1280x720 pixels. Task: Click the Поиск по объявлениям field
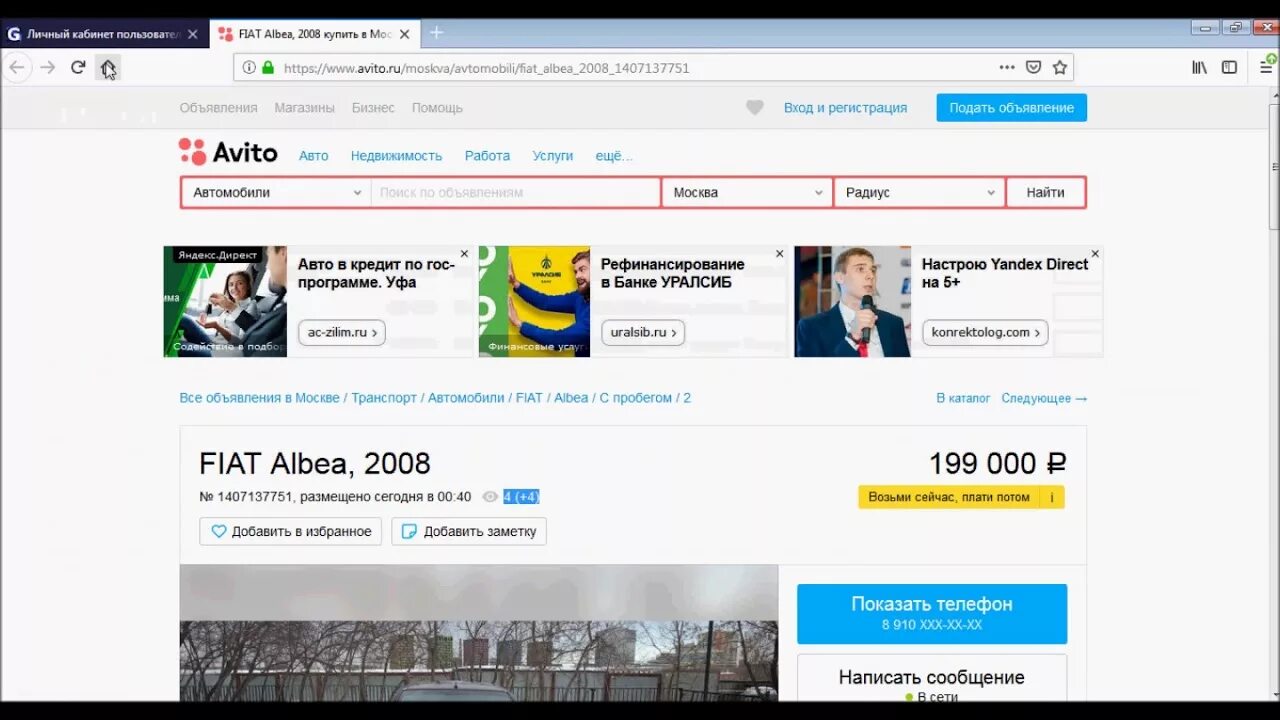click(515, 192)
